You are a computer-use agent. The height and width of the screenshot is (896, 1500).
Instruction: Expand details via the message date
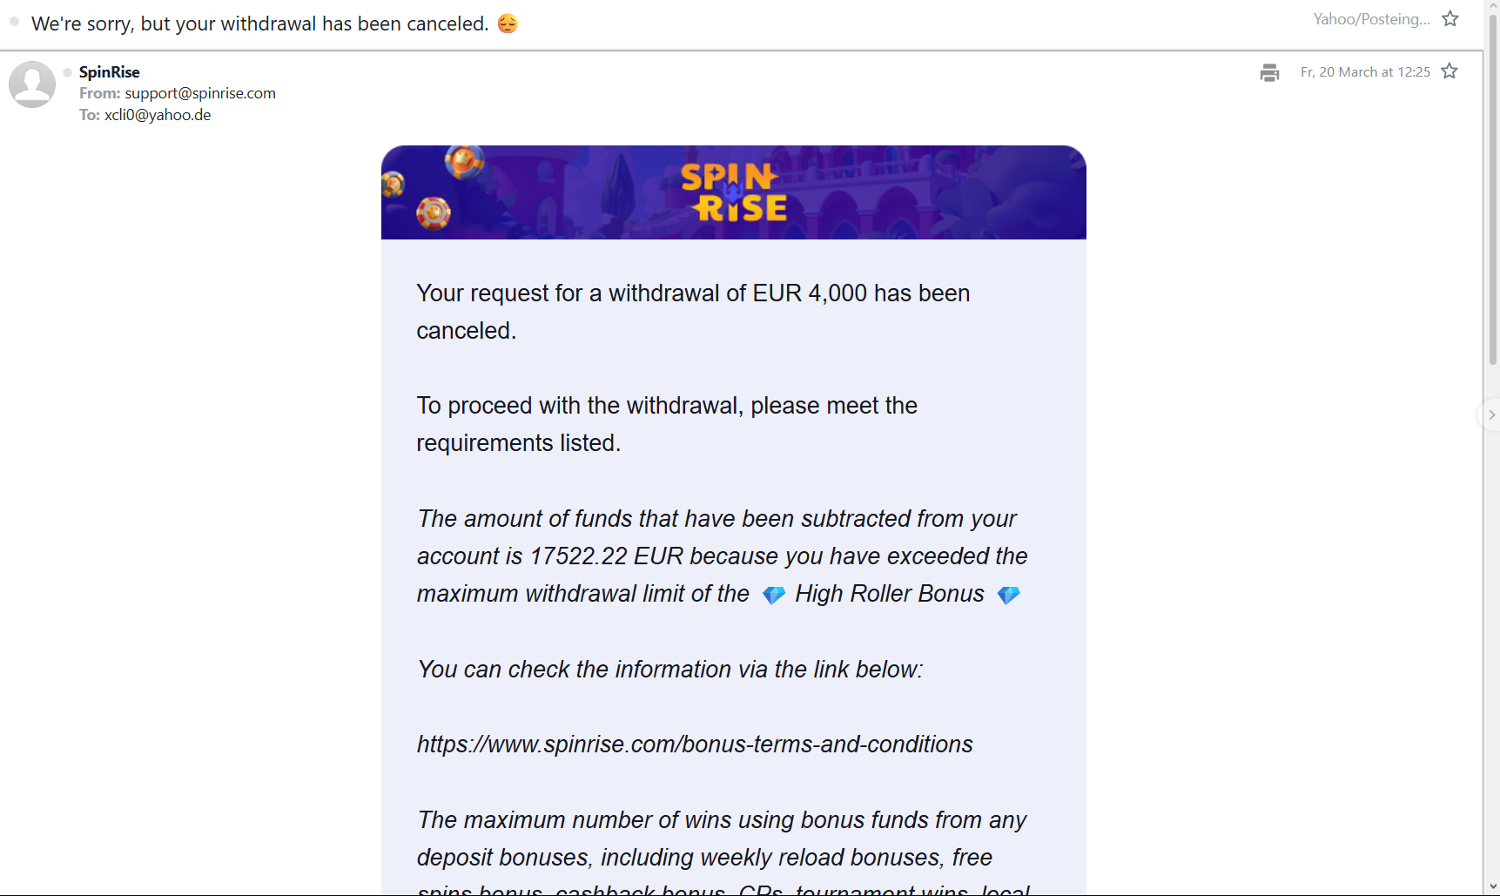pyautogui.click(x=1365, y=72)
